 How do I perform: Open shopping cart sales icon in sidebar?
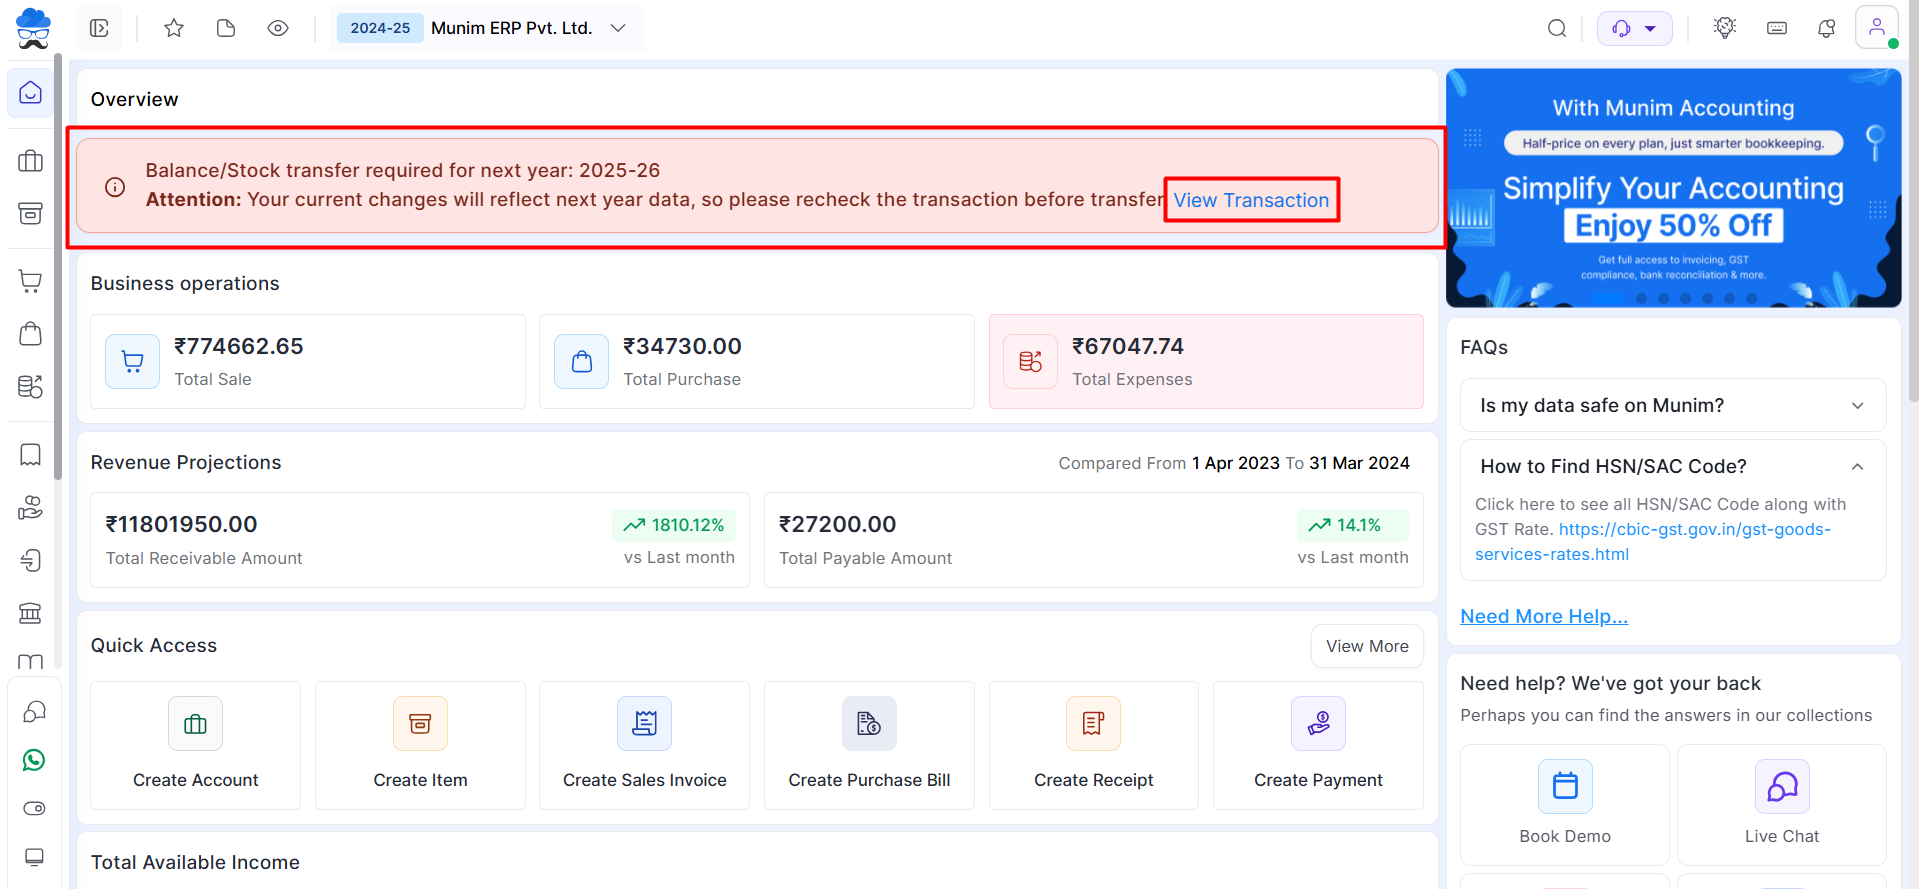[x=31, y=281]
